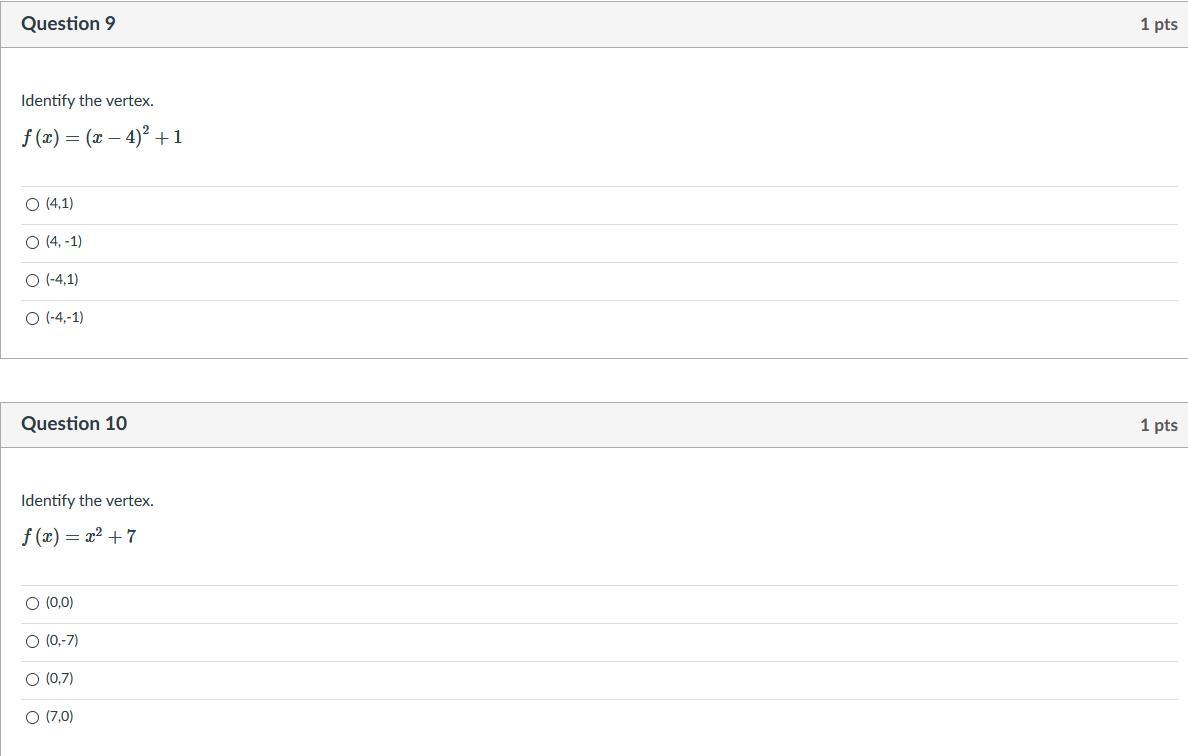The height and width of the screenshot is (756, 1188).
Task: Click the Question 9 heading
Action: (x=68, y=24)
